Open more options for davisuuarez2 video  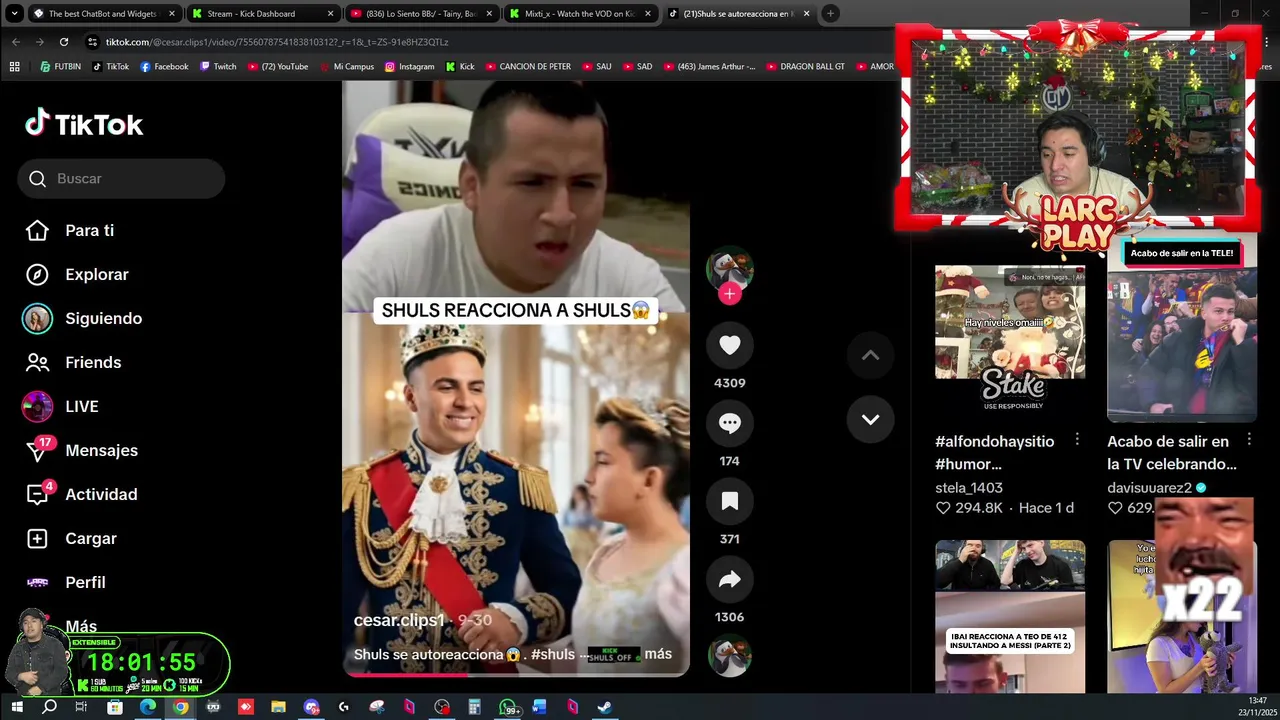point(1249,440)
